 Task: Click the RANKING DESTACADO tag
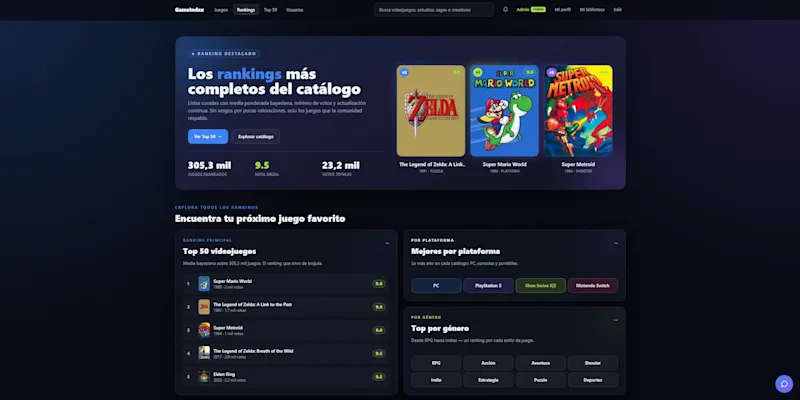click(224, 54)
